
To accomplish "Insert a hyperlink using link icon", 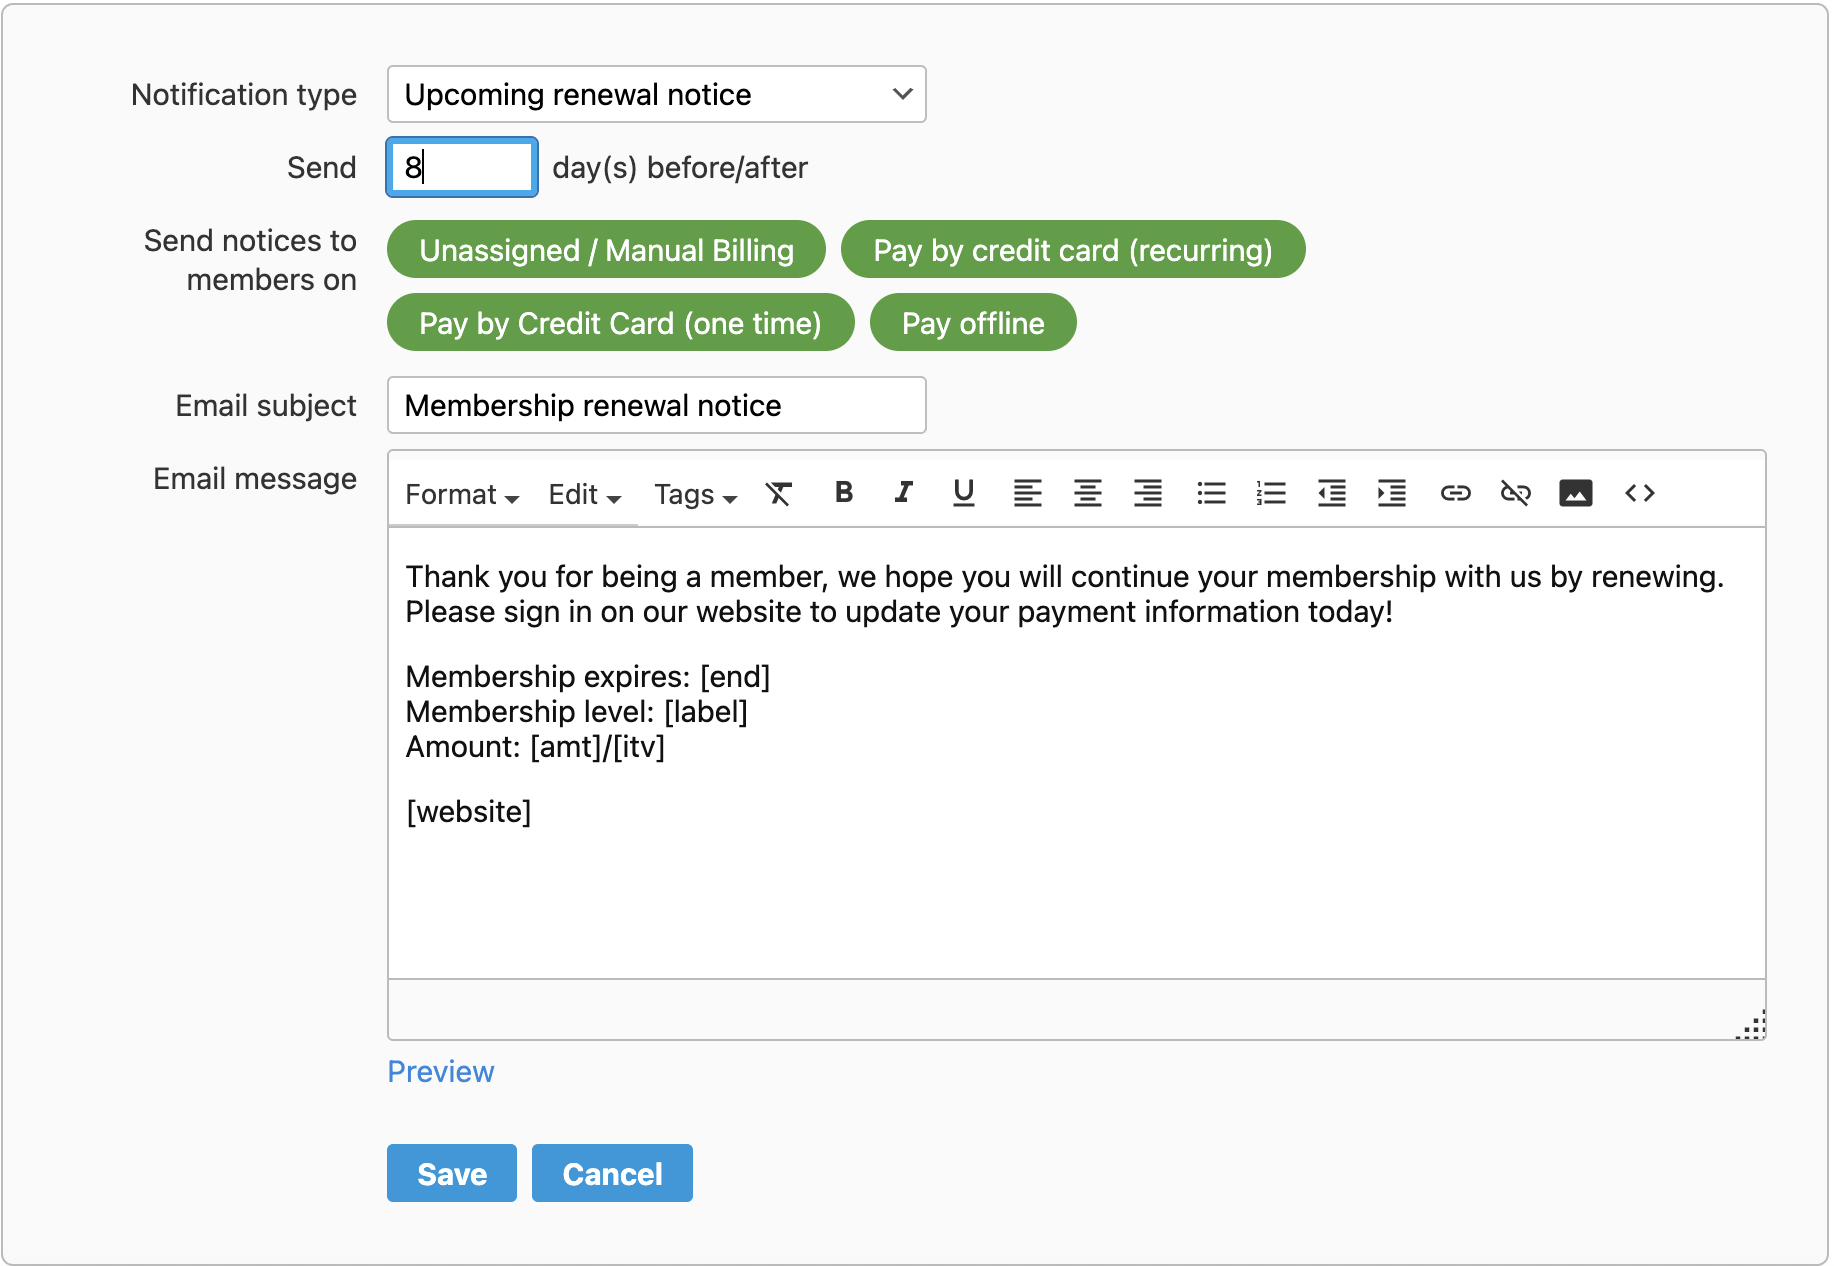I will [1455, 493].
